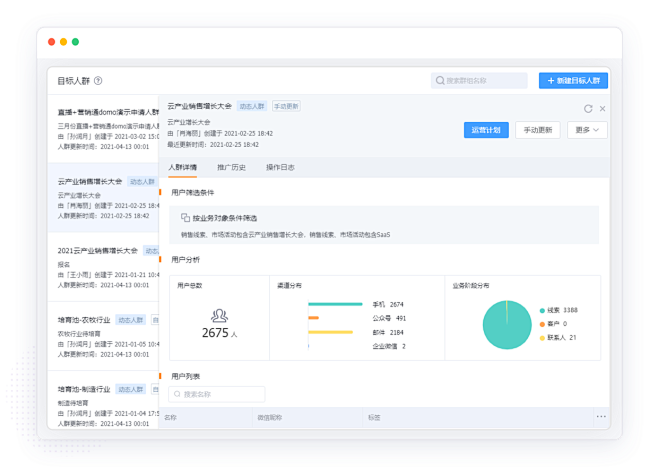Viewport: 658px width, 467px height.
Task: Focus the 搜索群组名称 search field
Action: click(x=483, y=81)
